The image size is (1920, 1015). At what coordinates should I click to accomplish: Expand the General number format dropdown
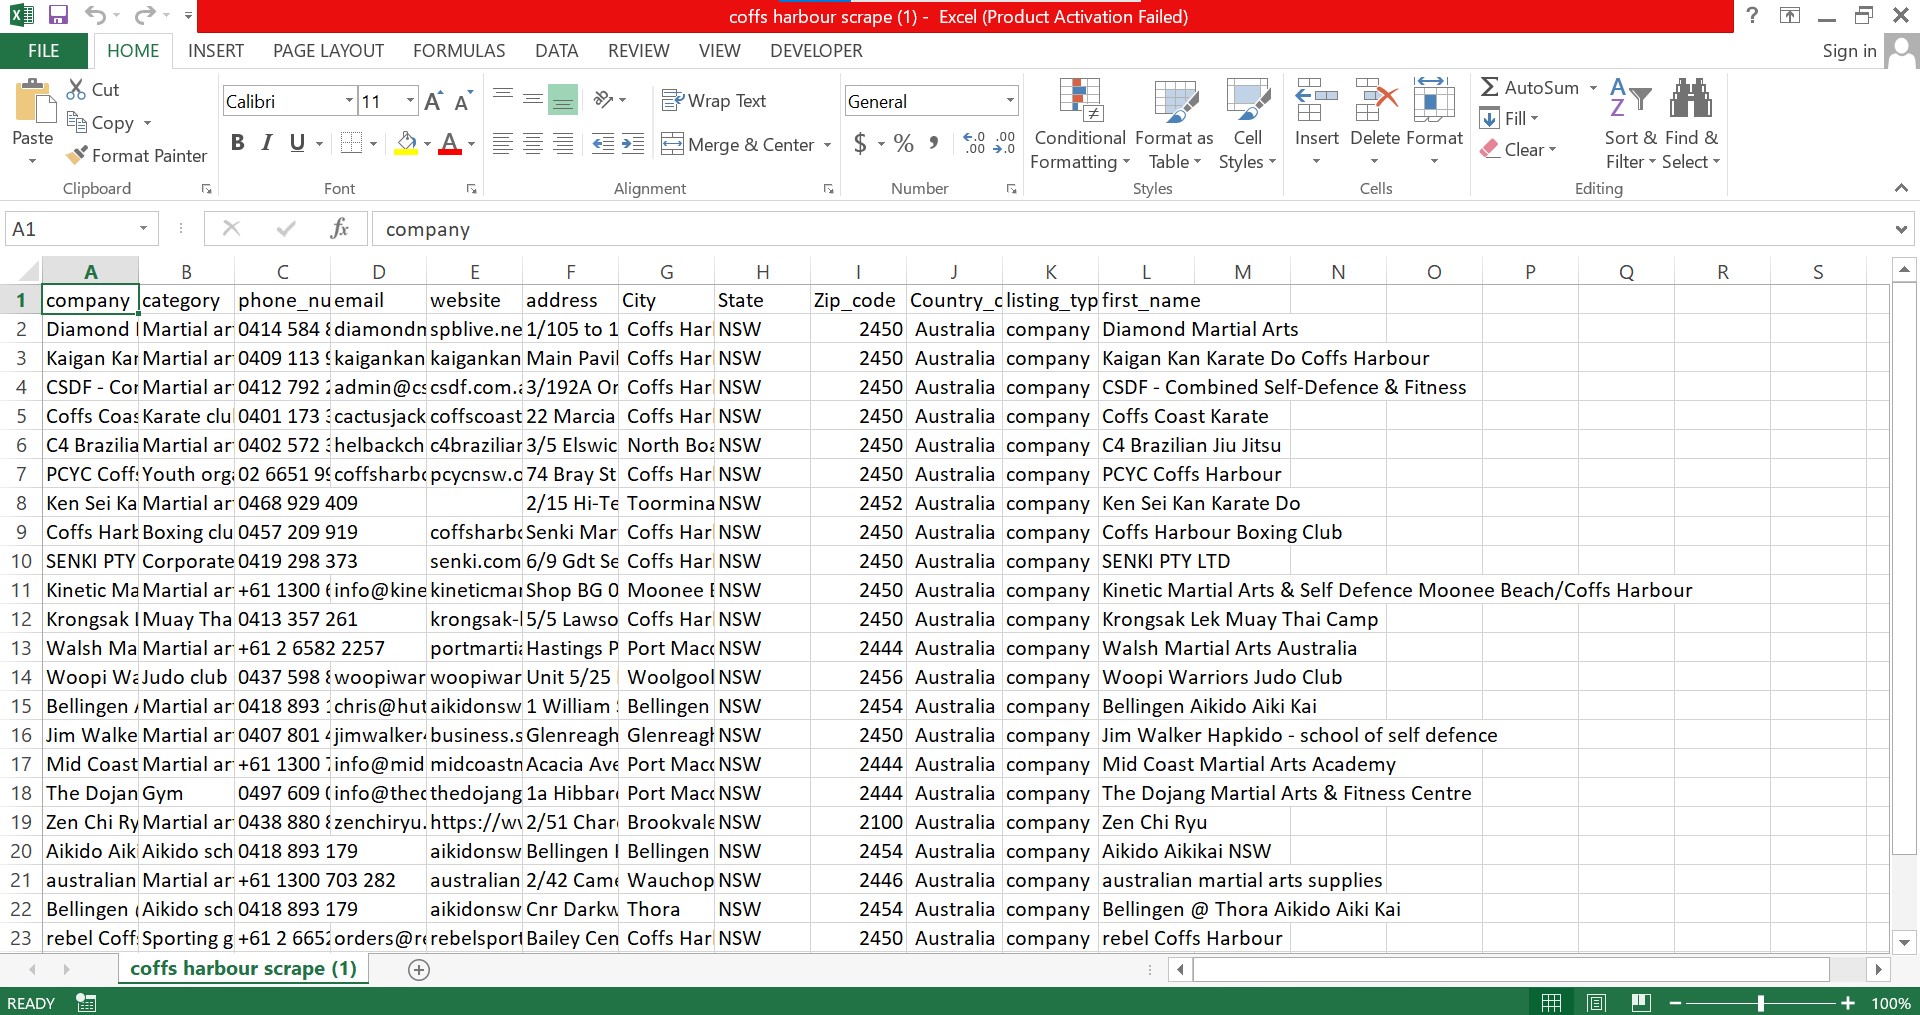(x=1010, y=101)
